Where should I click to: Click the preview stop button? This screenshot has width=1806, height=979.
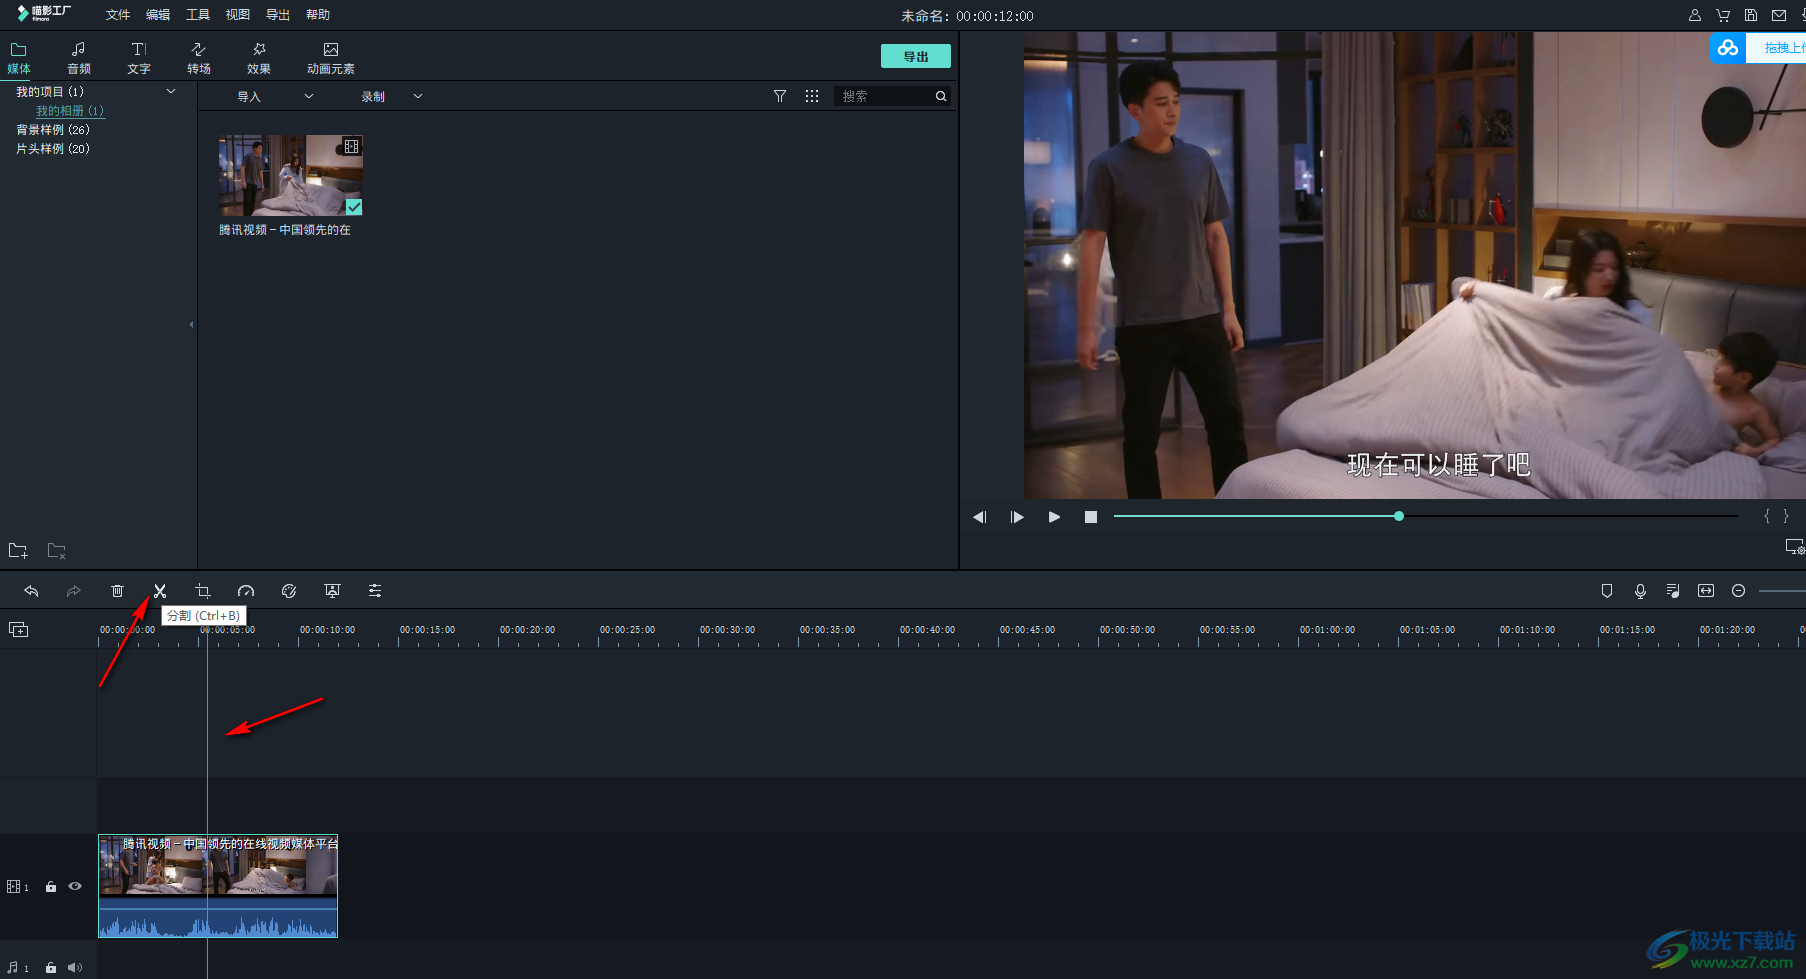pyautogui.click(x=1091, y=517)
